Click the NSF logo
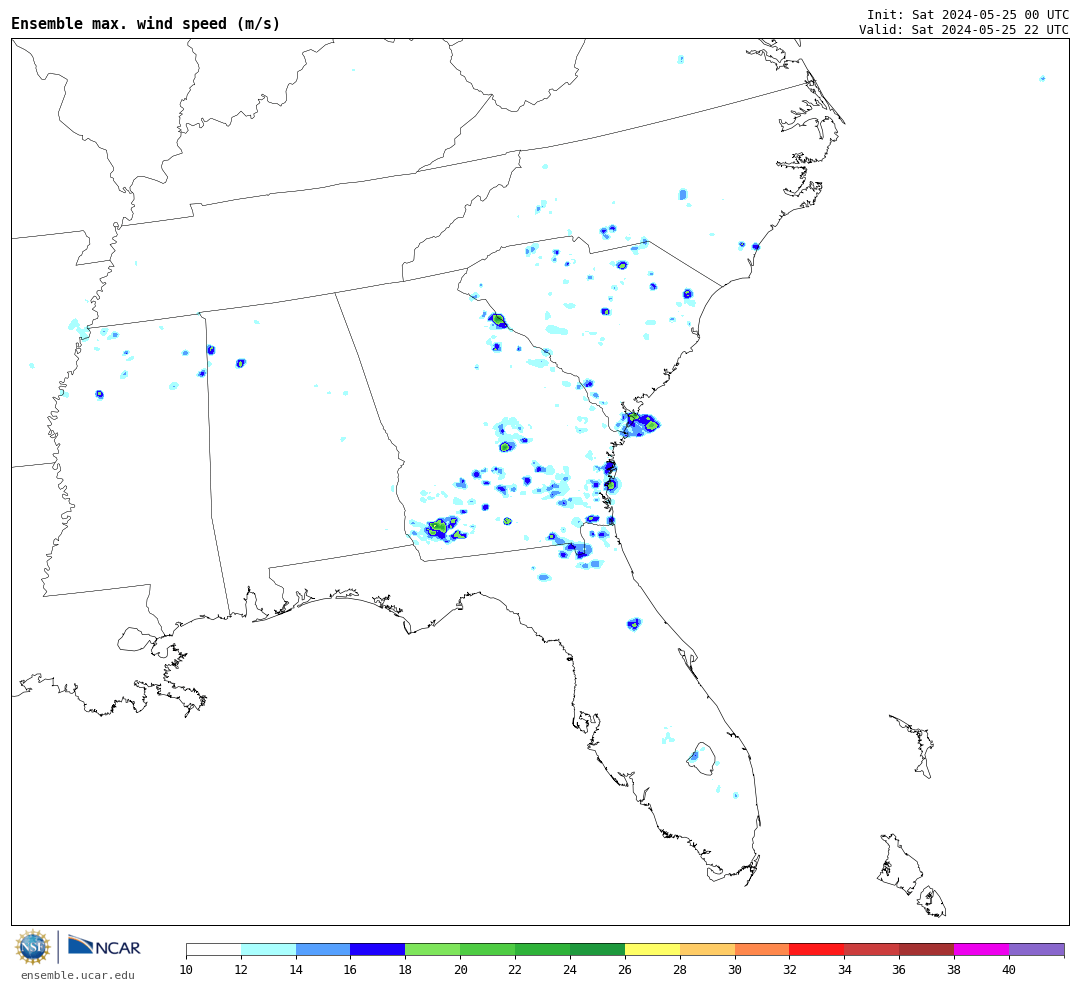 [33, 947]
